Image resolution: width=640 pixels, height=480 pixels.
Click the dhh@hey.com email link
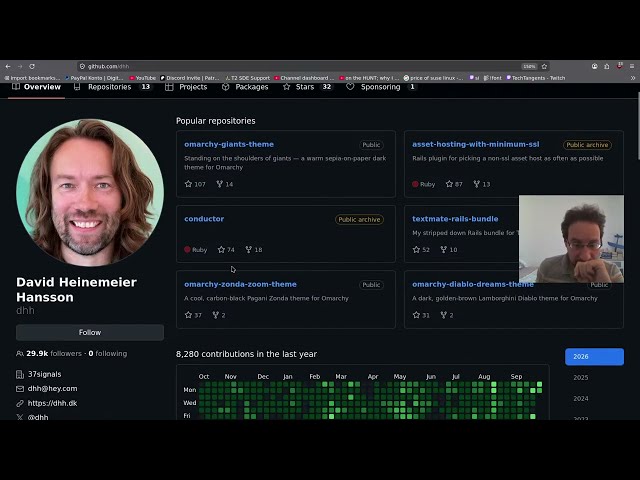click(52, 389)
